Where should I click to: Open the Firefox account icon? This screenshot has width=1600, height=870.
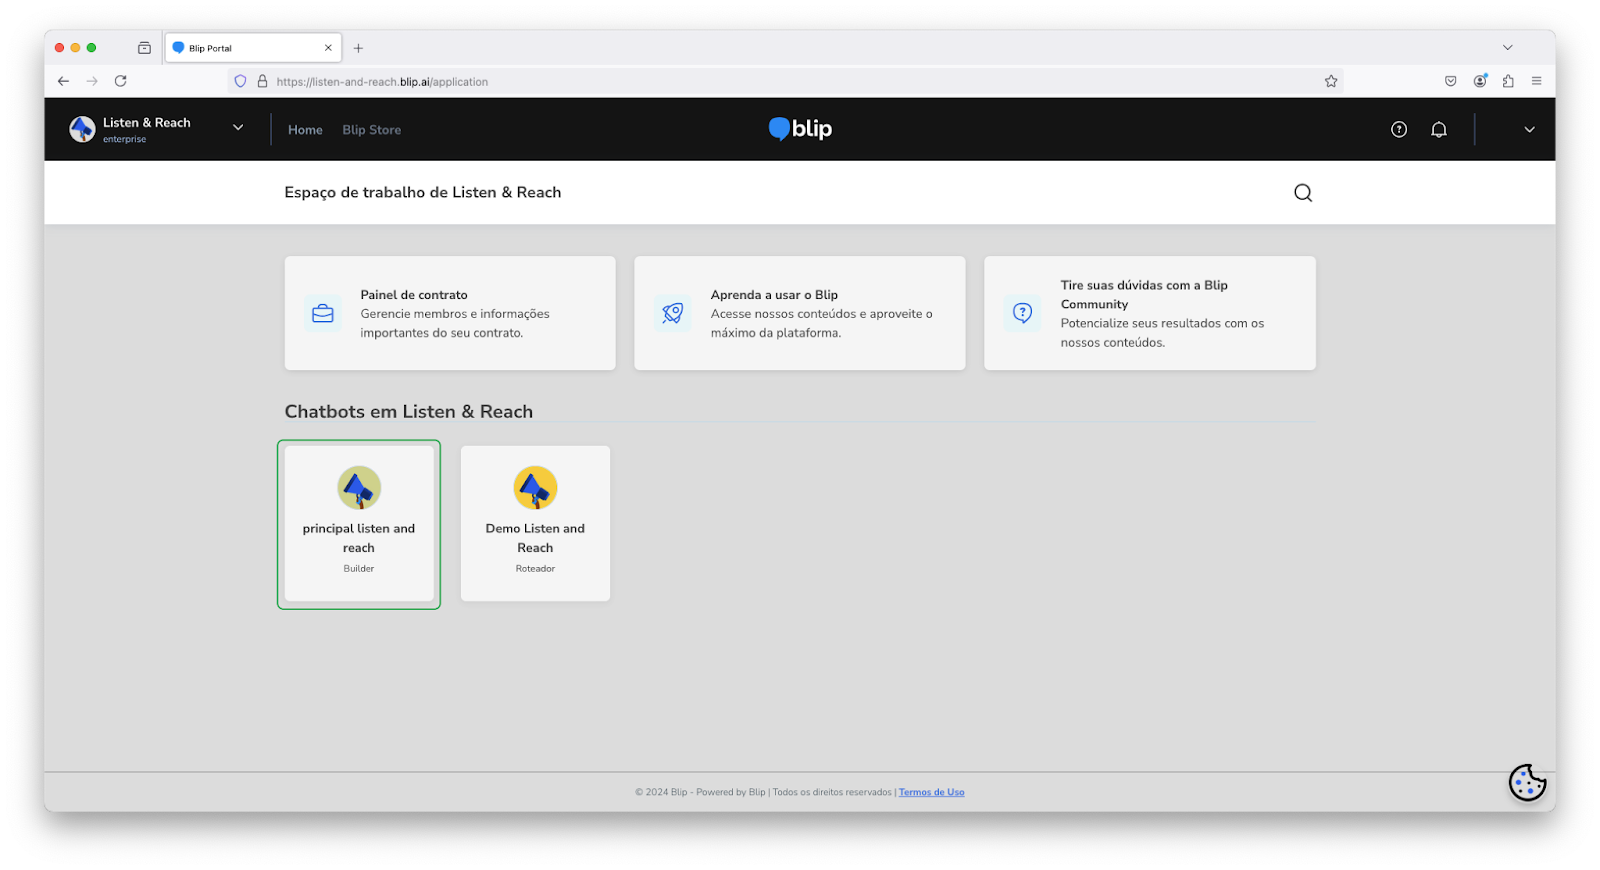click(1480, 81)
